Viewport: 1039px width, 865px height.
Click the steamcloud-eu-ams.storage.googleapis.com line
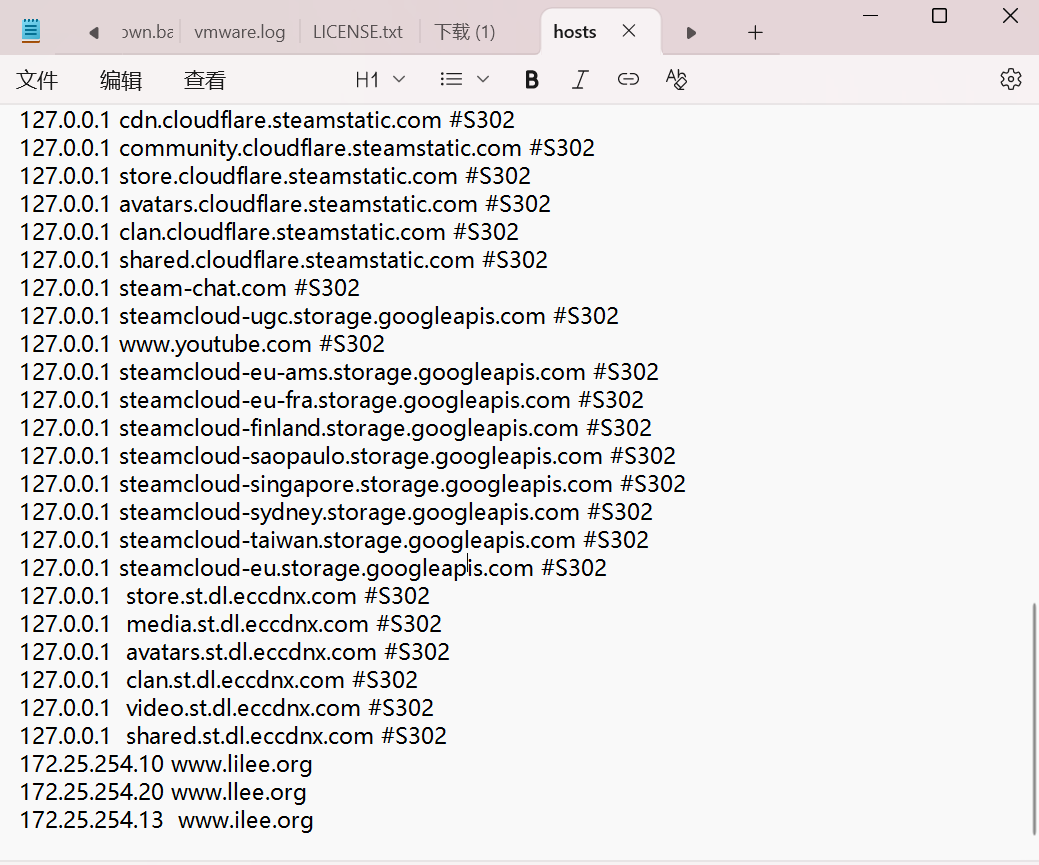[339, 372]
